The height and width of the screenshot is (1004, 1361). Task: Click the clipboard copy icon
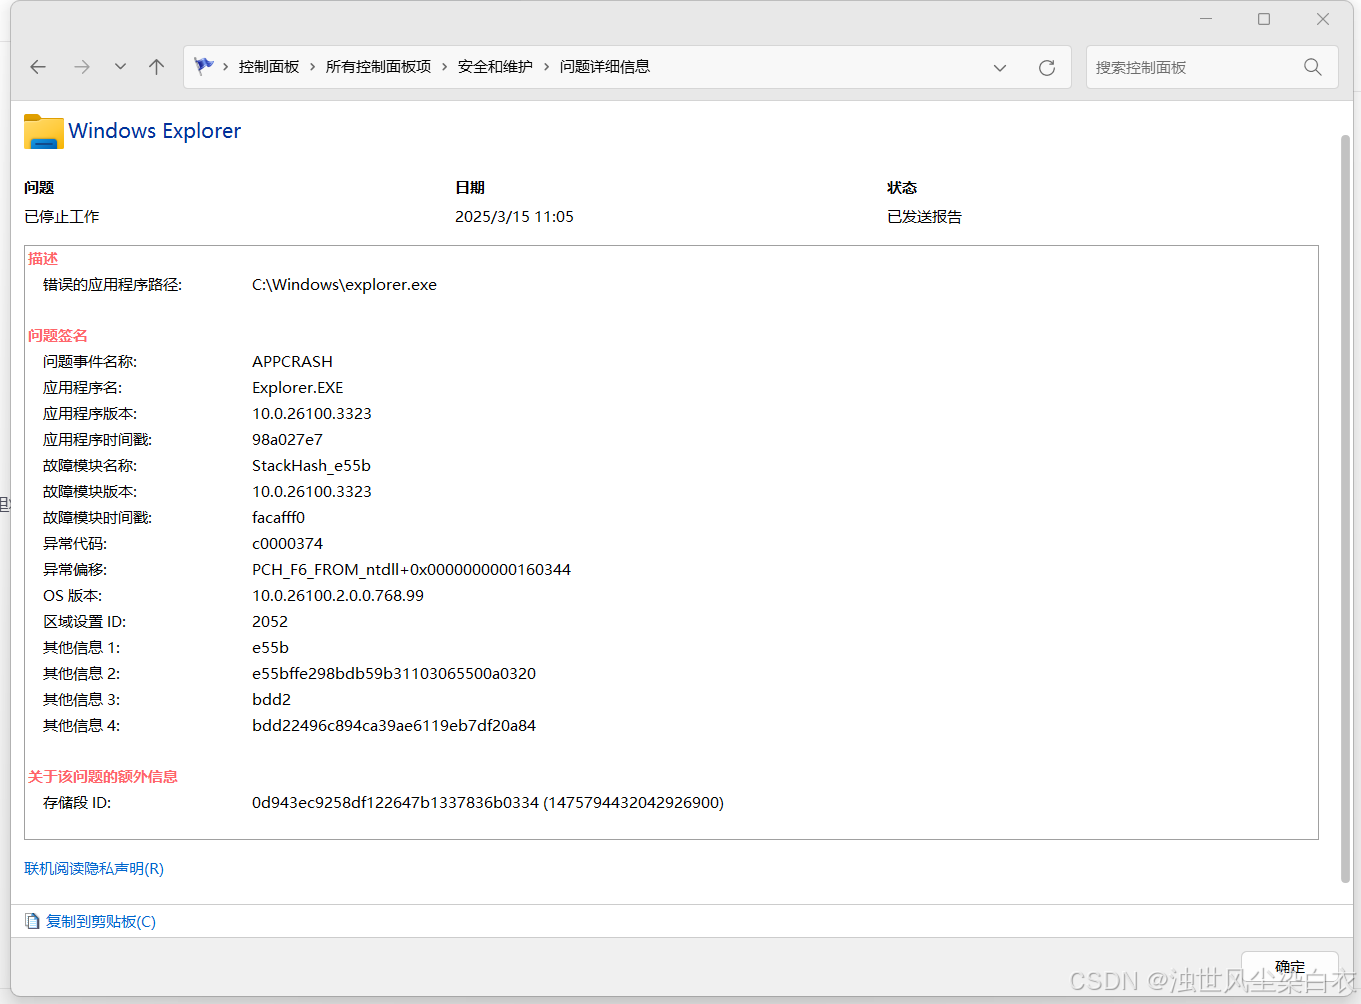(33, 922)
